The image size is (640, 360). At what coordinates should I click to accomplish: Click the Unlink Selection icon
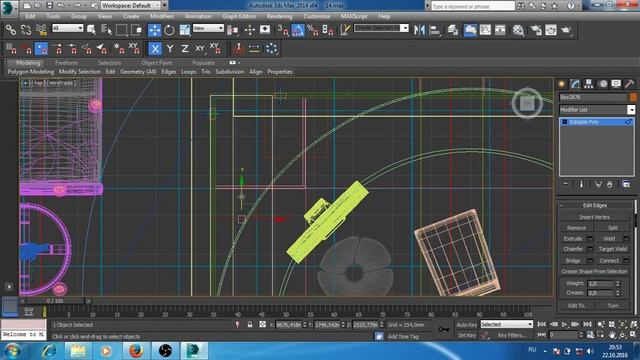pos(26,30)
